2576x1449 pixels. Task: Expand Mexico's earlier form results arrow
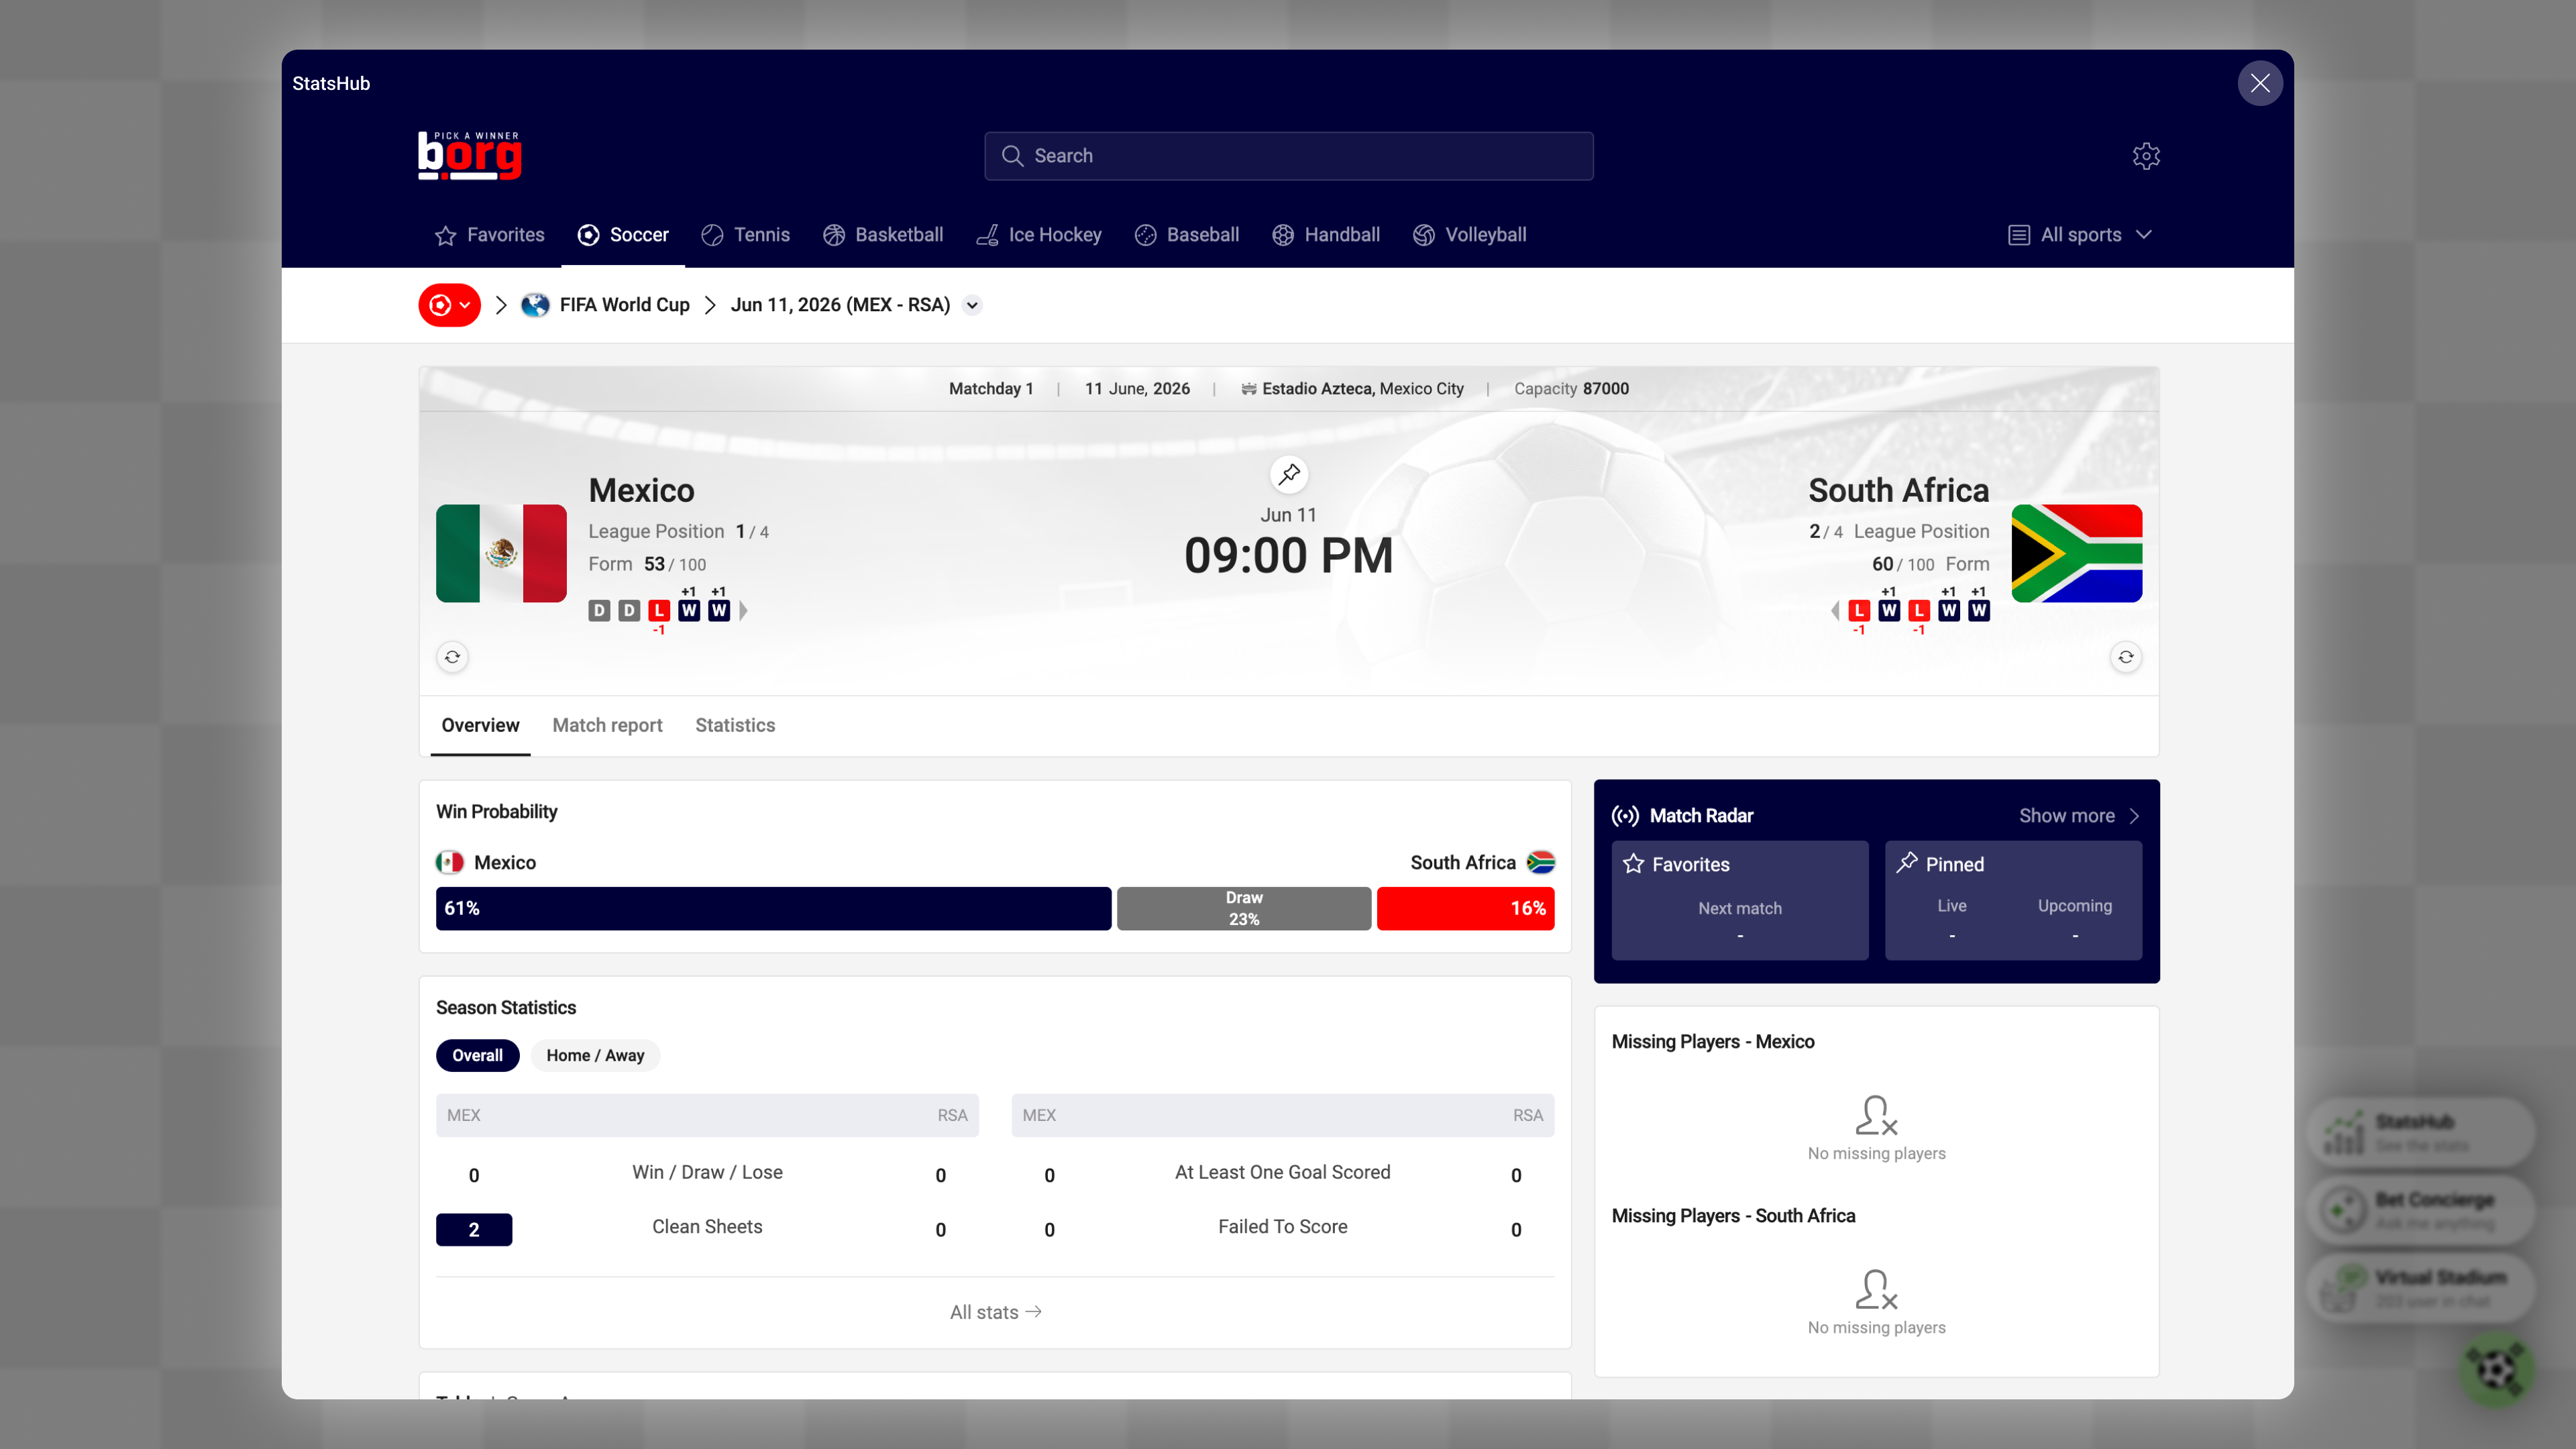(743, 610)
